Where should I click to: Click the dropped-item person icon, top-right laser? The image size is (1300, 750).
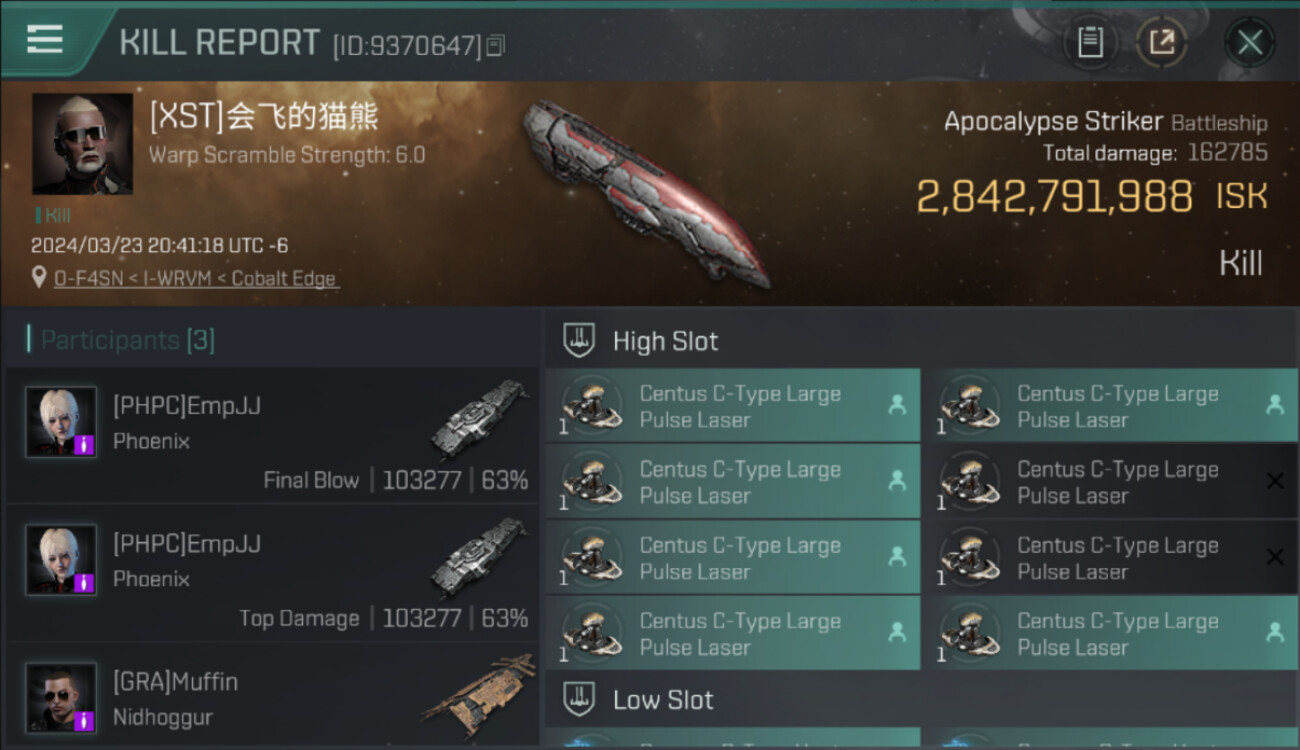[x=1274, y=405]
